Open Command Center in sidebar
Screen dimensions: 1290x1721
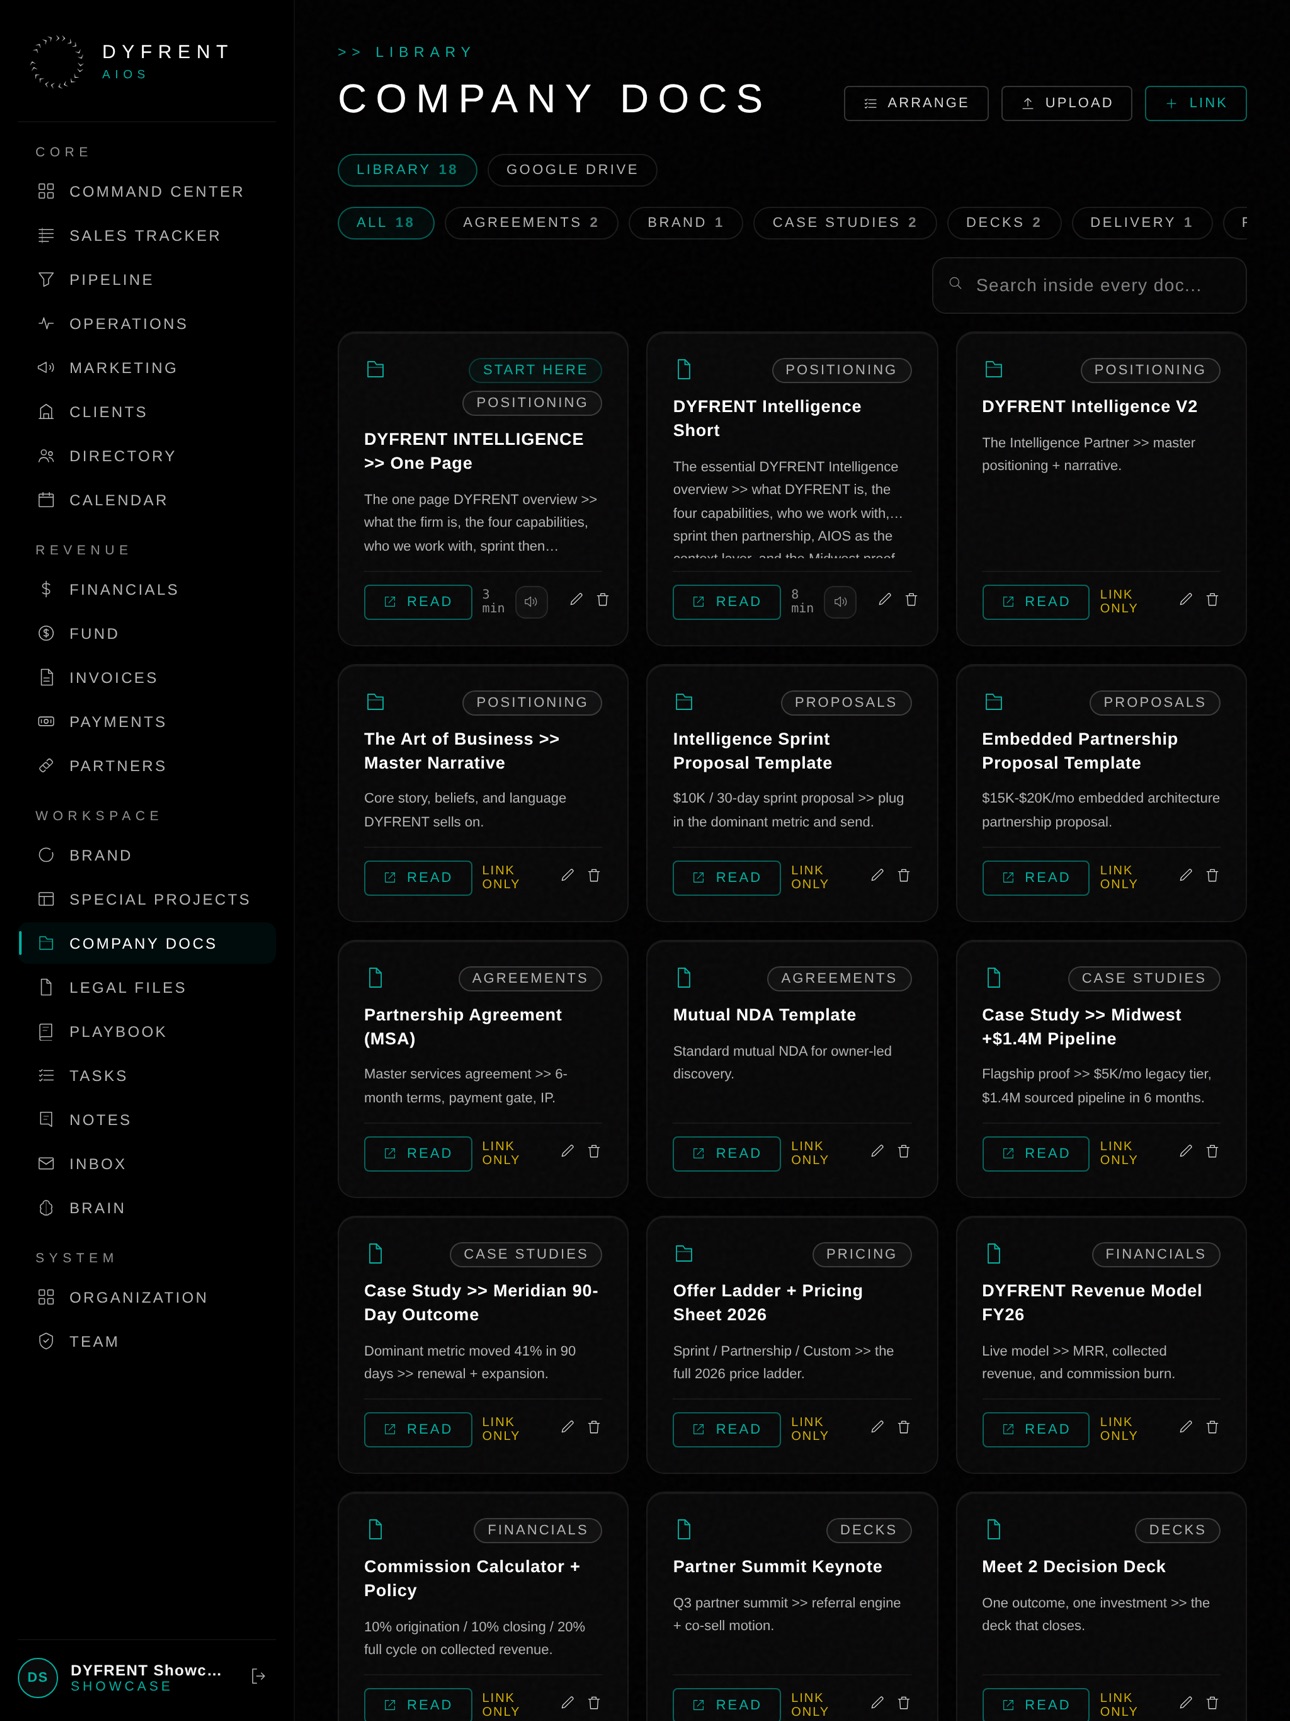coord(147,192)
